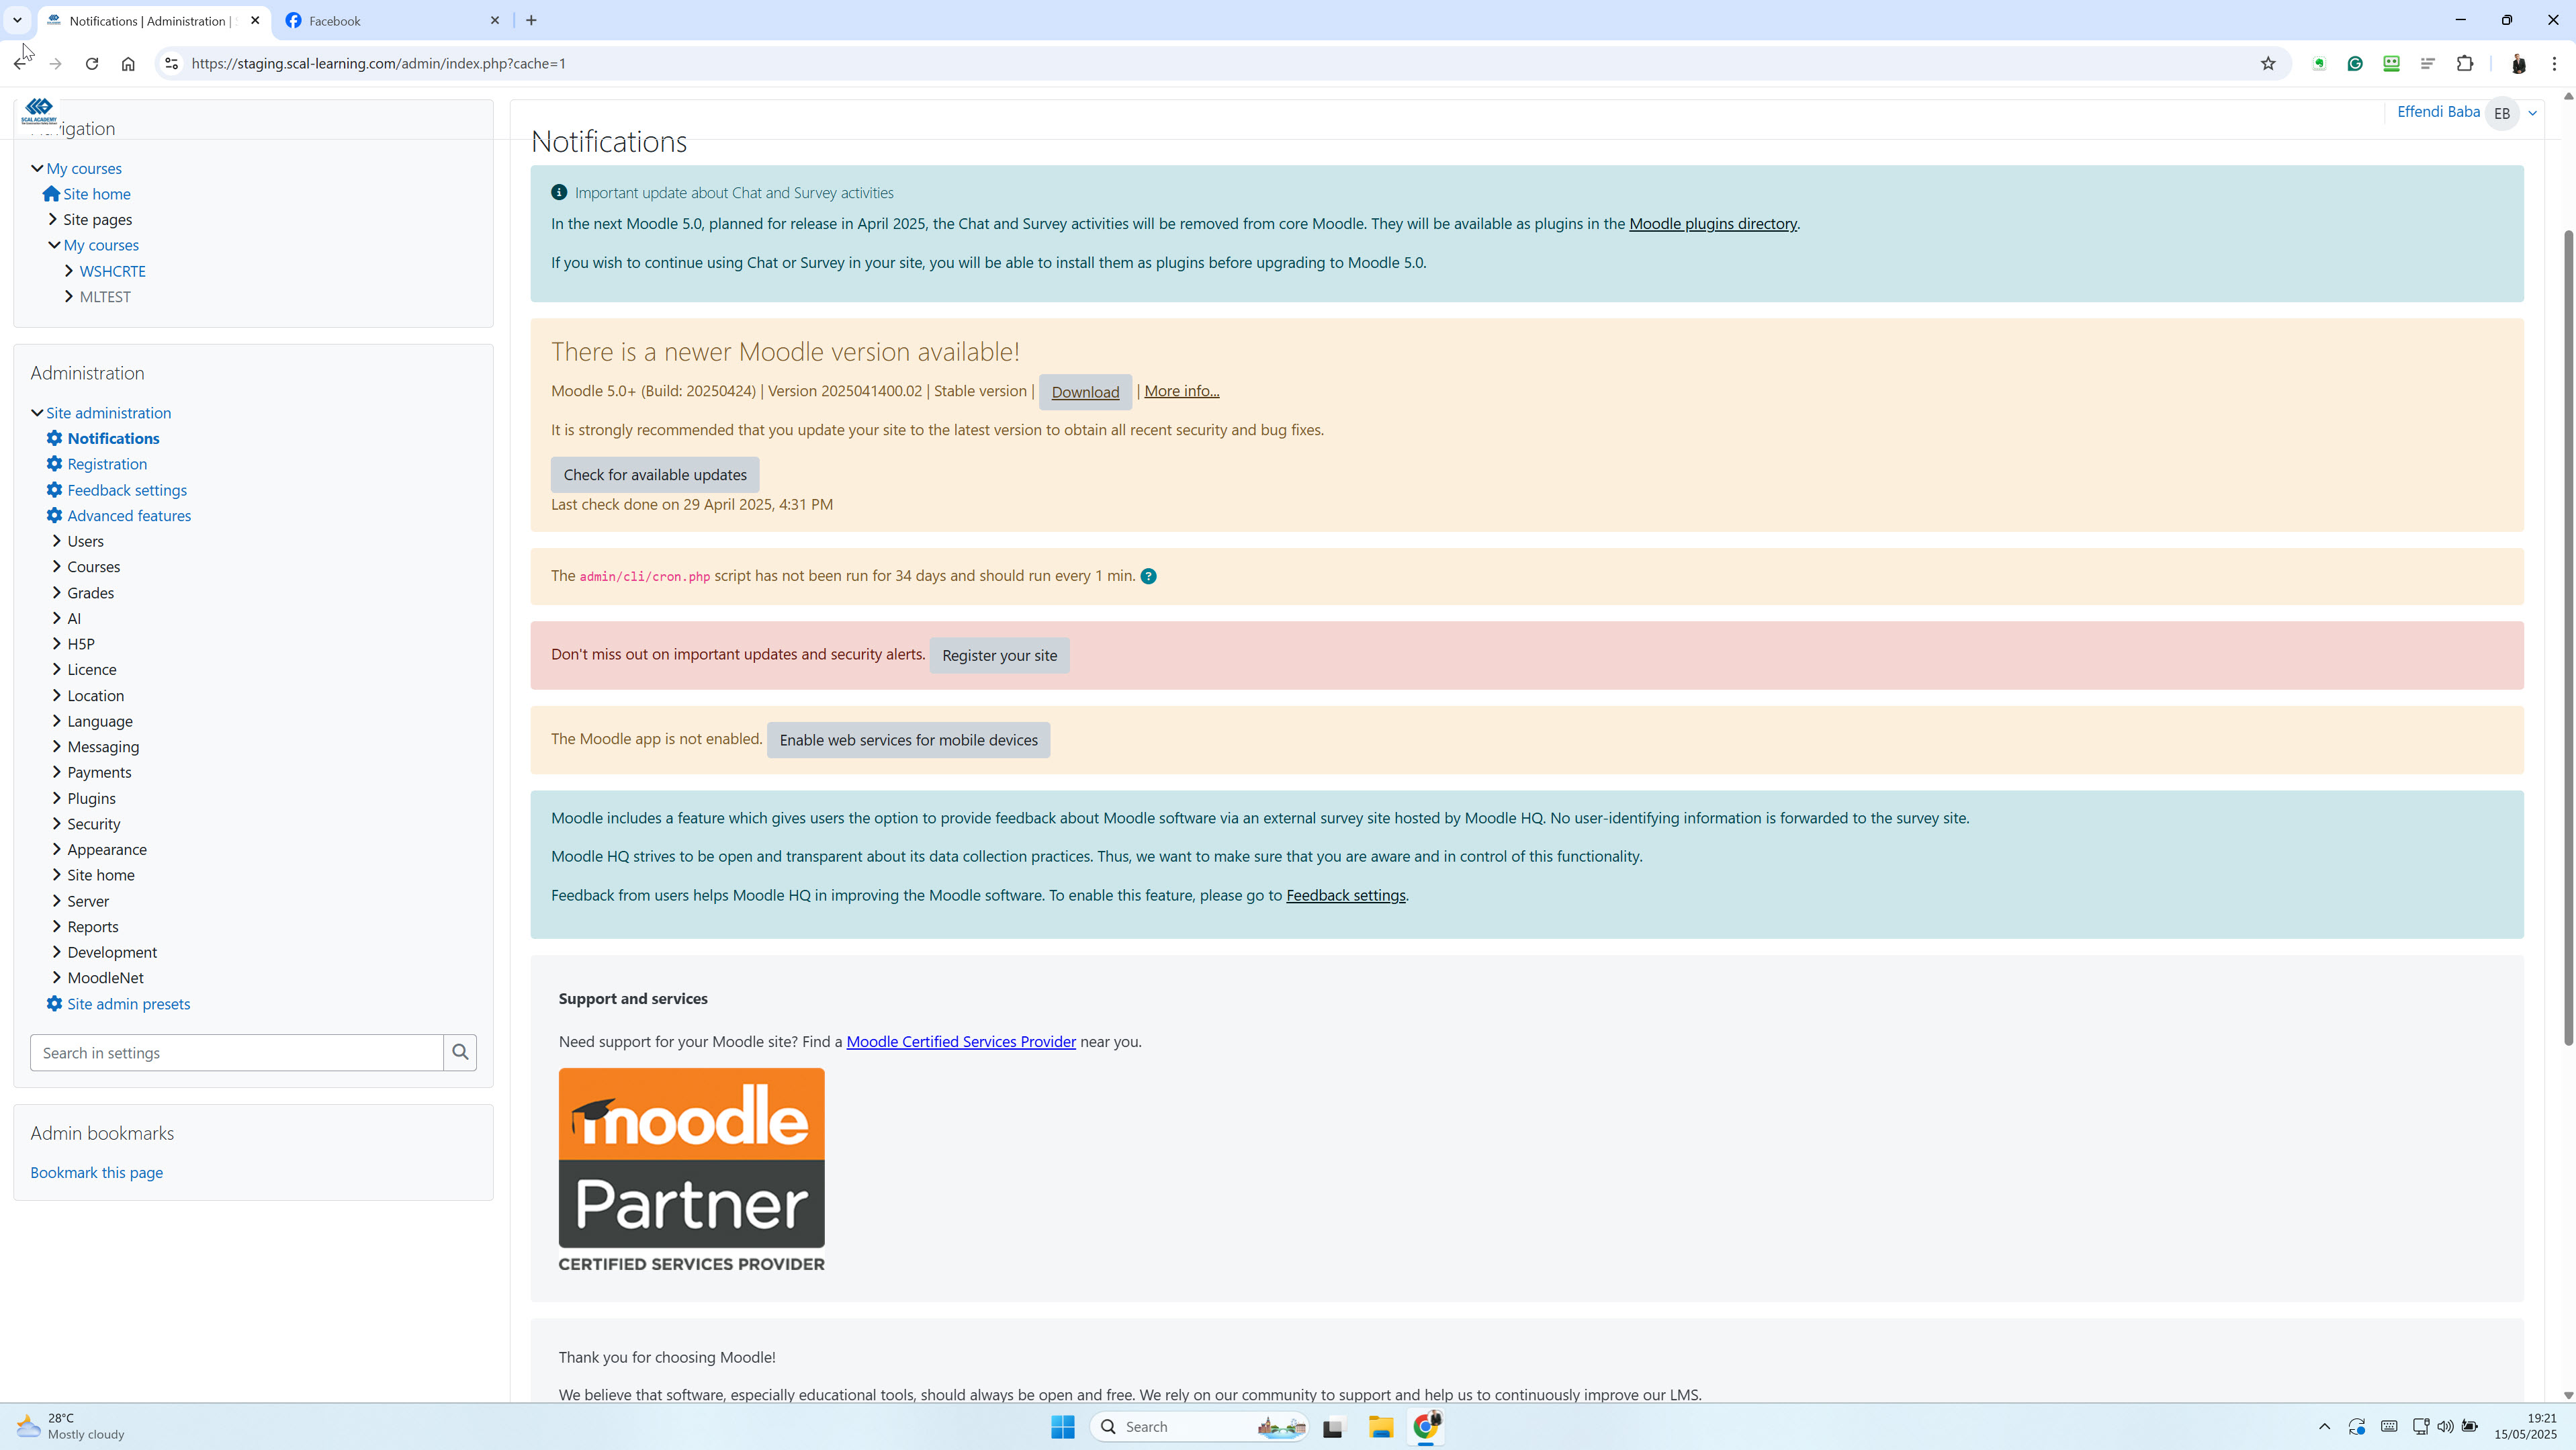Show hidden system tray icons

(x=2324, y=1426)
